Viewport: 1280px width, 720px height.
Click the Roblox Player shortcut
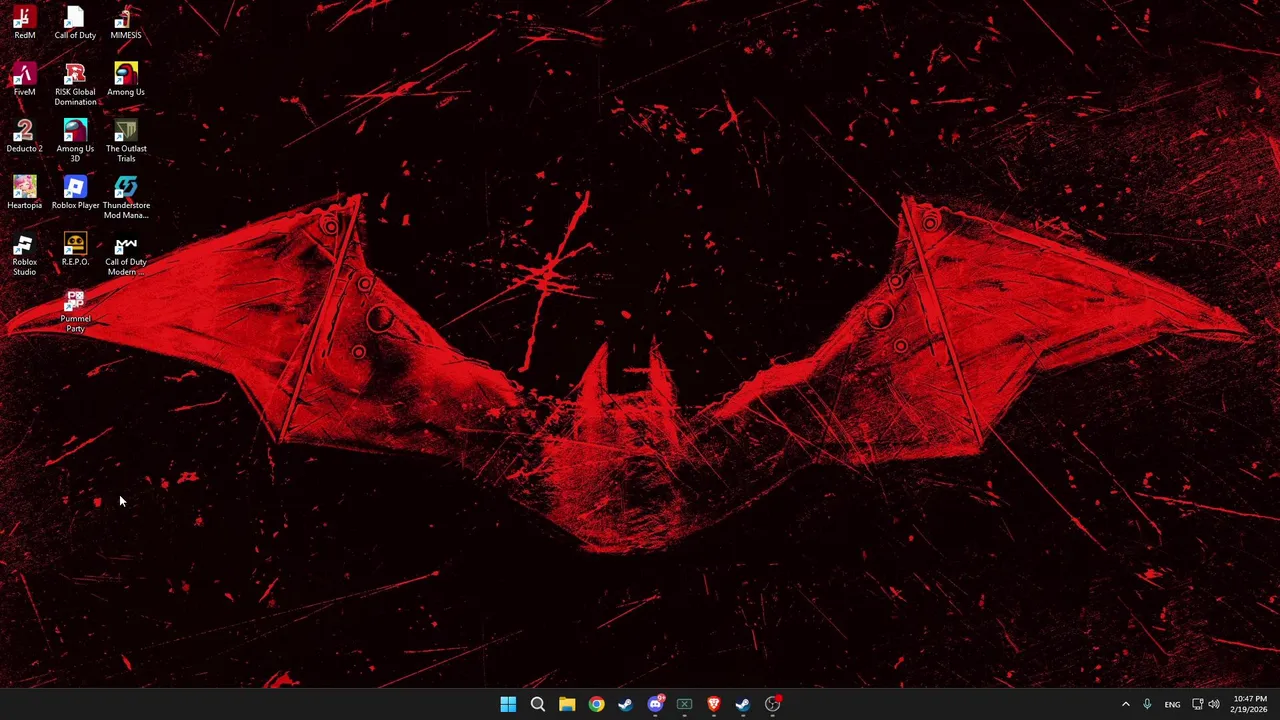click(75, 194)
